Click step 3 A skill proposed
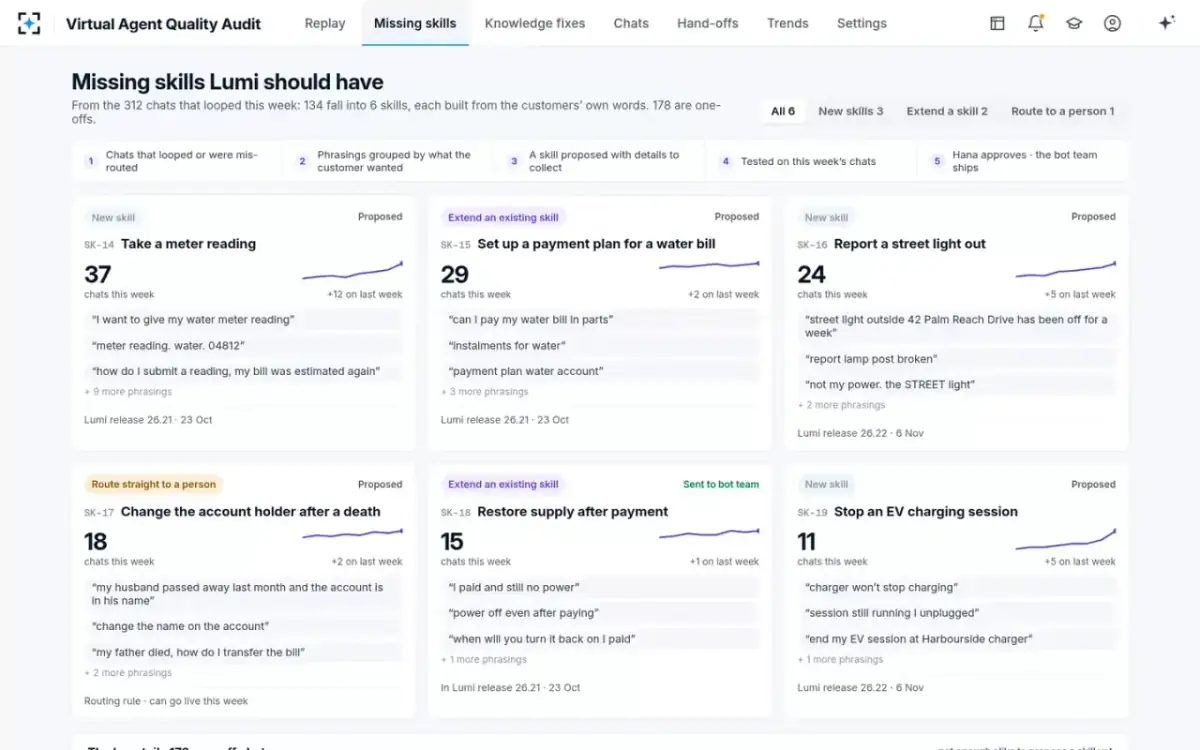 pos(600,161)
